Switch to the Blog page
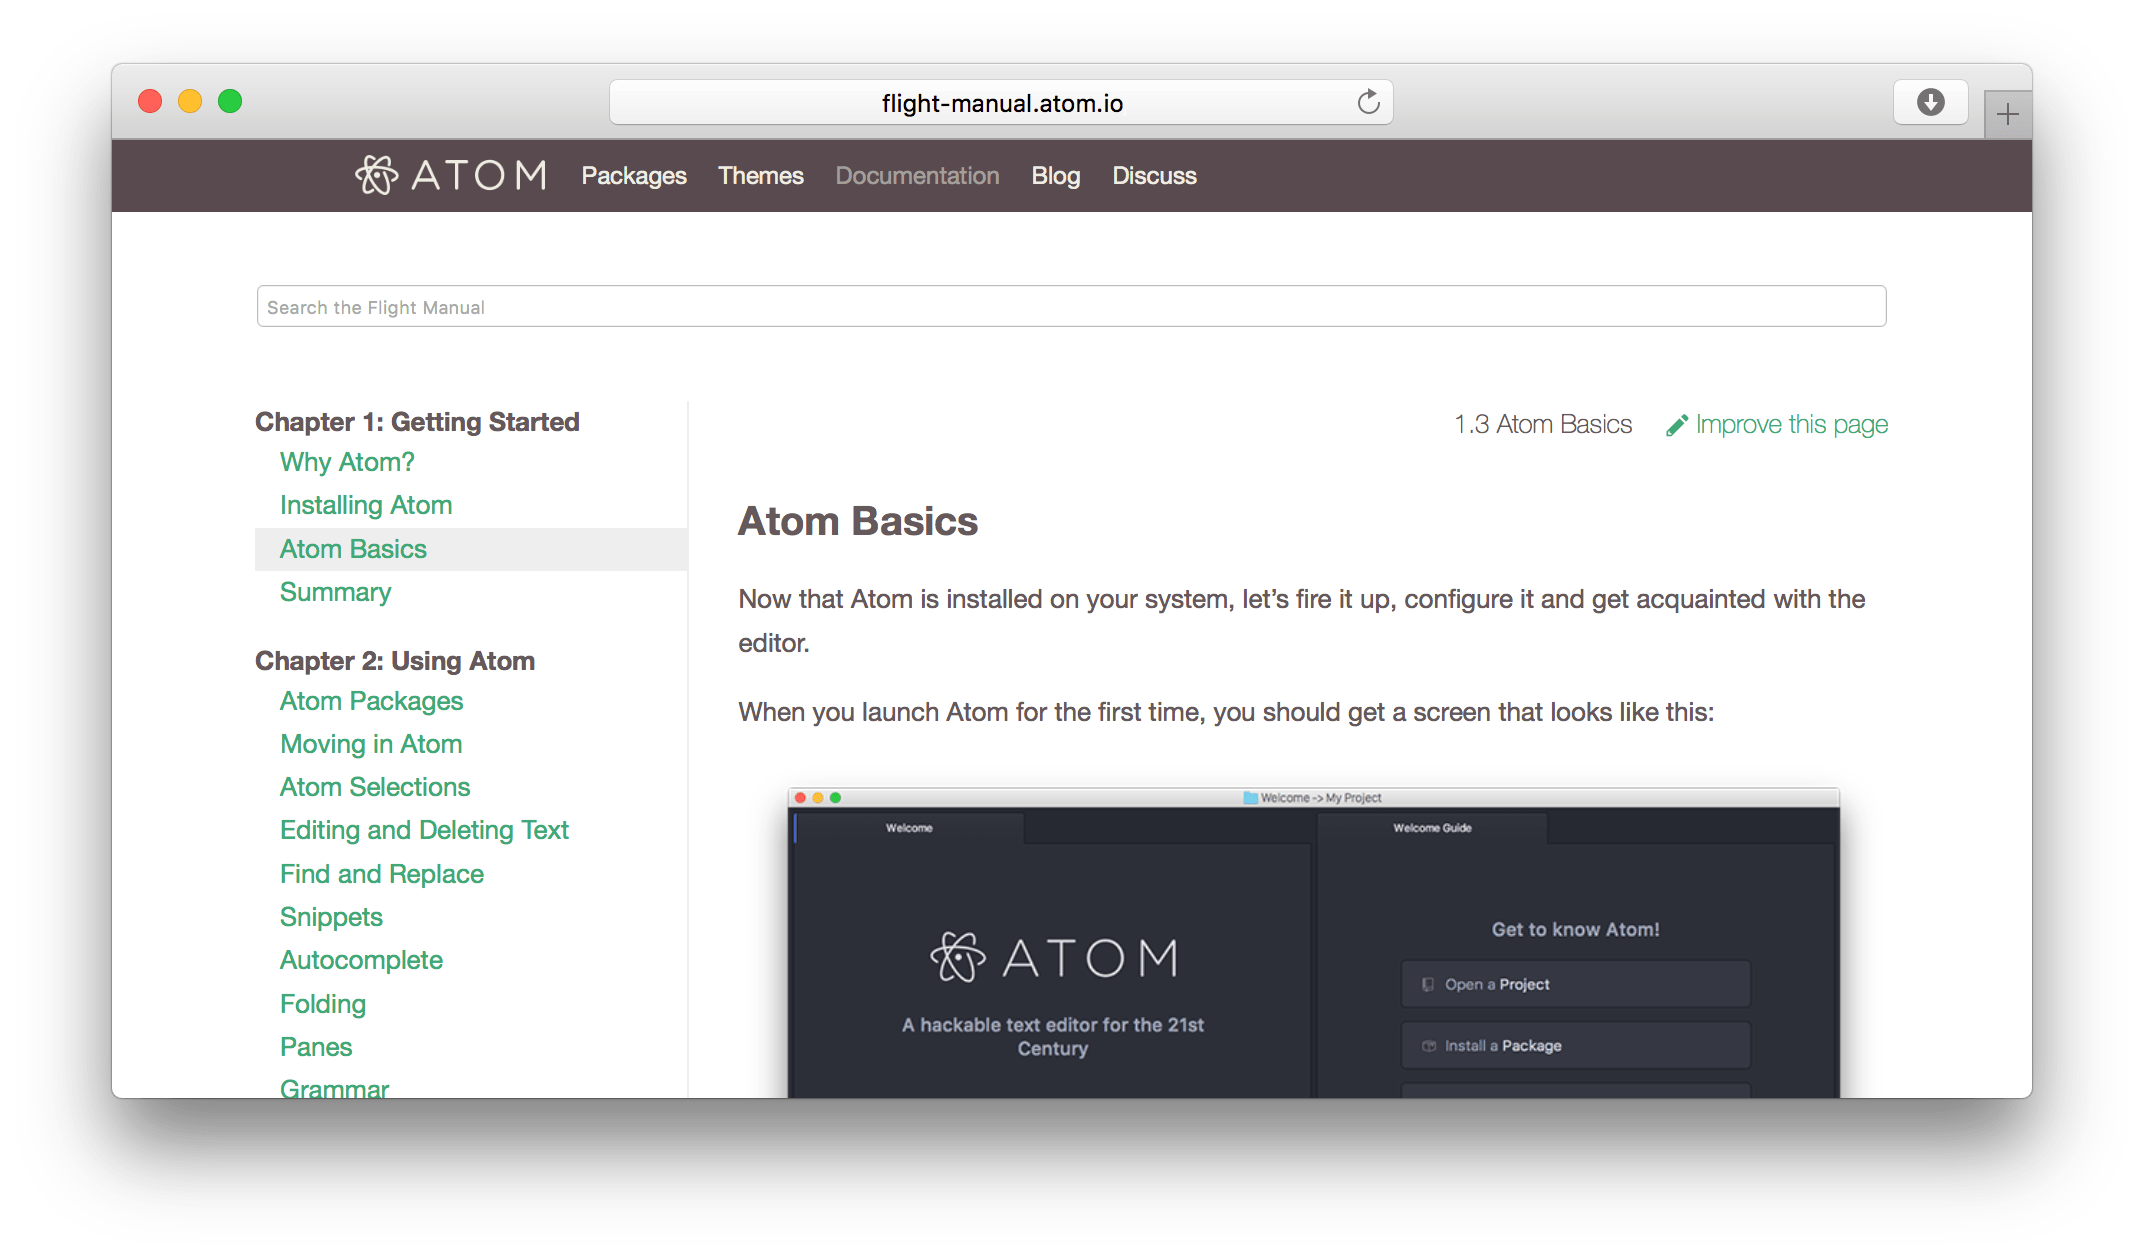The image size is (2144, 1258). pyautogui.click(x=1055, y=175)
